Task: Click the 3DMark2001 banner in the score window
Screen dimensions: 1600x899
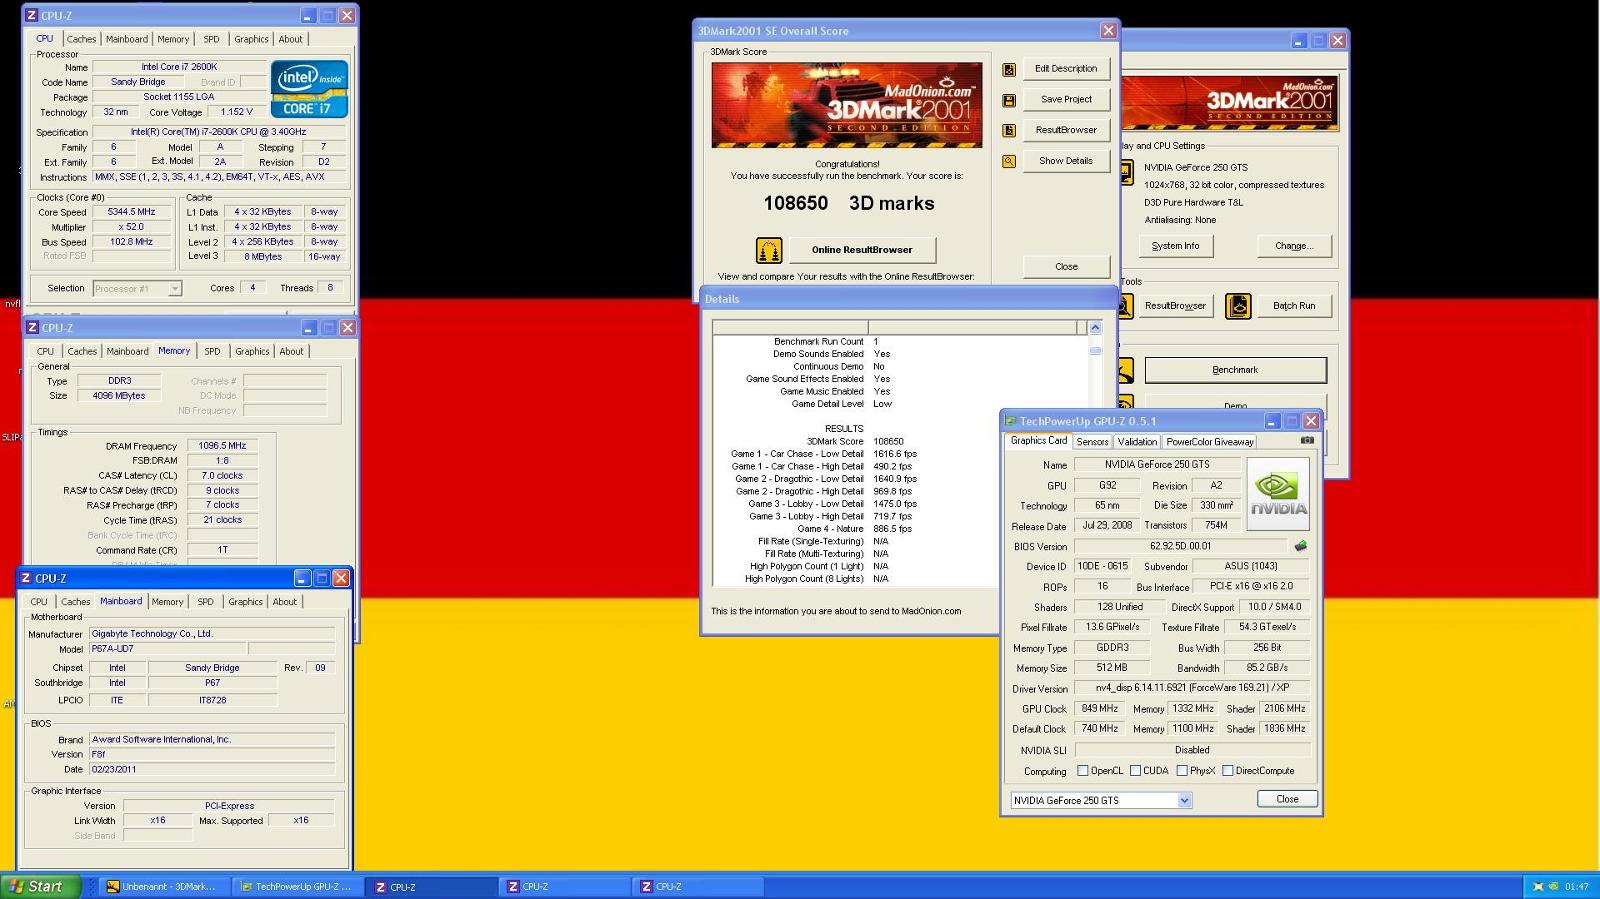Action: tap(846, 105)
